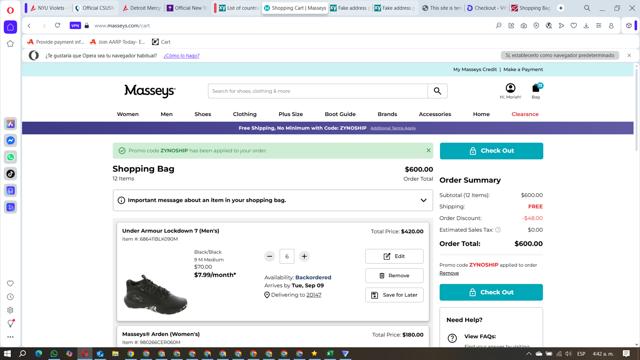Open Make a Payment link

pos(523,69)
